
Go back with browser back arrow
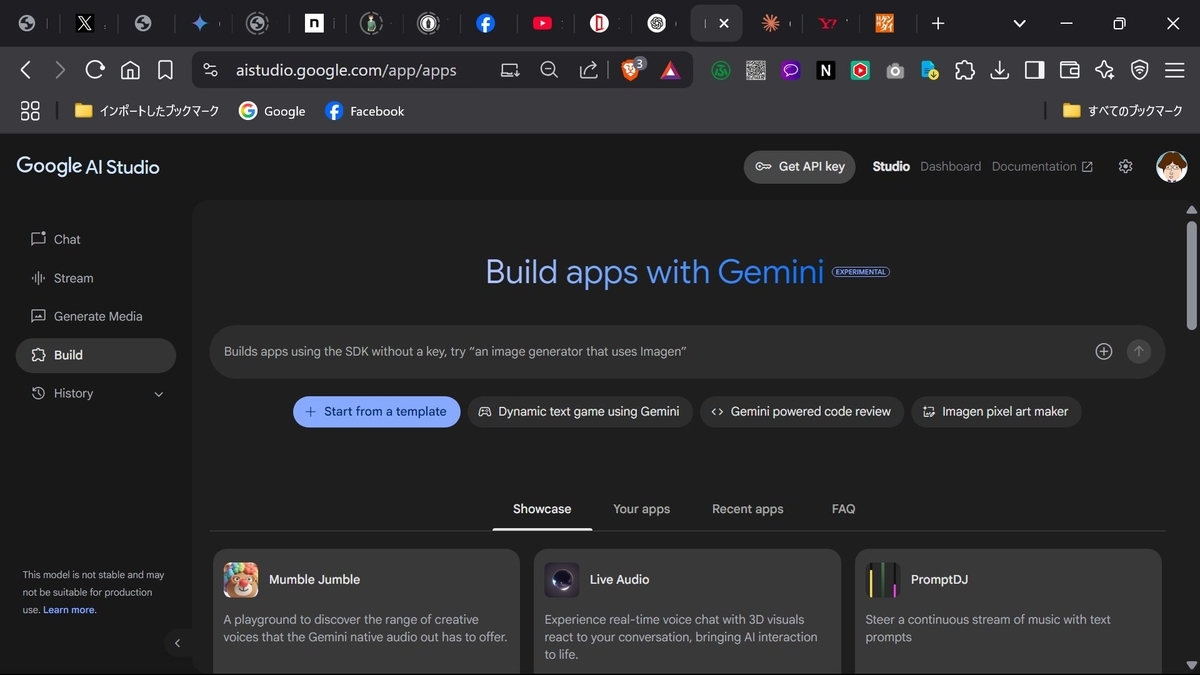[x=26, y=70]
